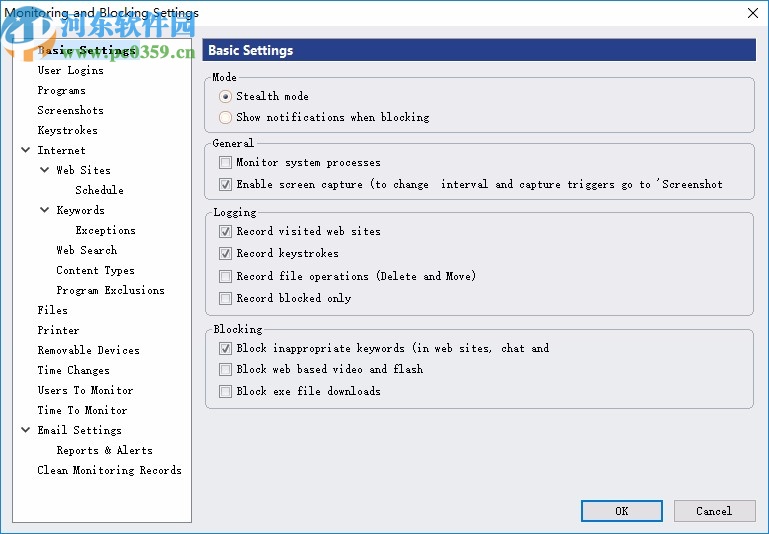Enable Record file operations checkbox
The width and height of the screenshot is (769, 534).
[x=225, y=276]
